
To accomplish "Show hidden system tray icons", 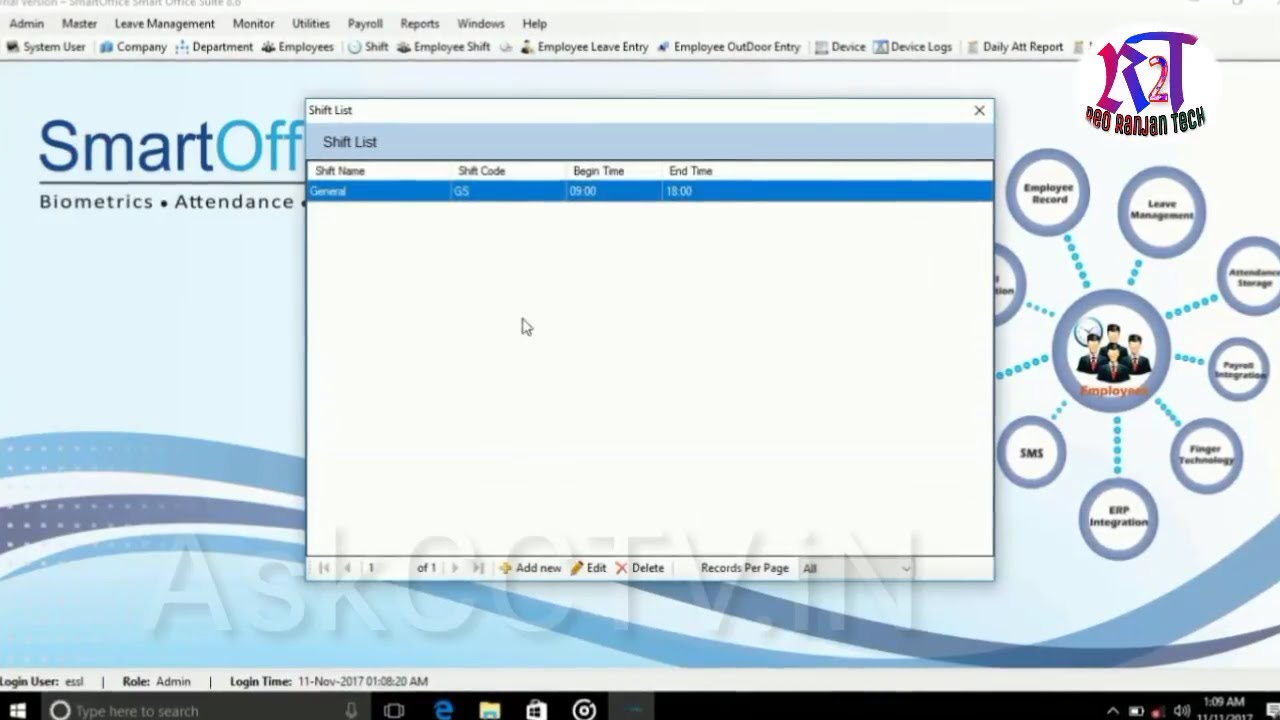I will (1112, 711).
